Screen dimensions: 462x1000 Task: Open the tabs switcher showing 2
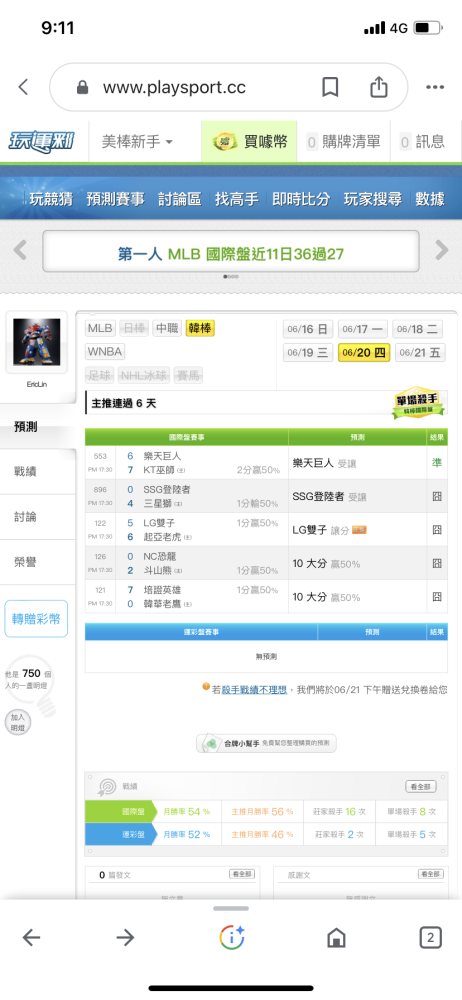point(431,937)
